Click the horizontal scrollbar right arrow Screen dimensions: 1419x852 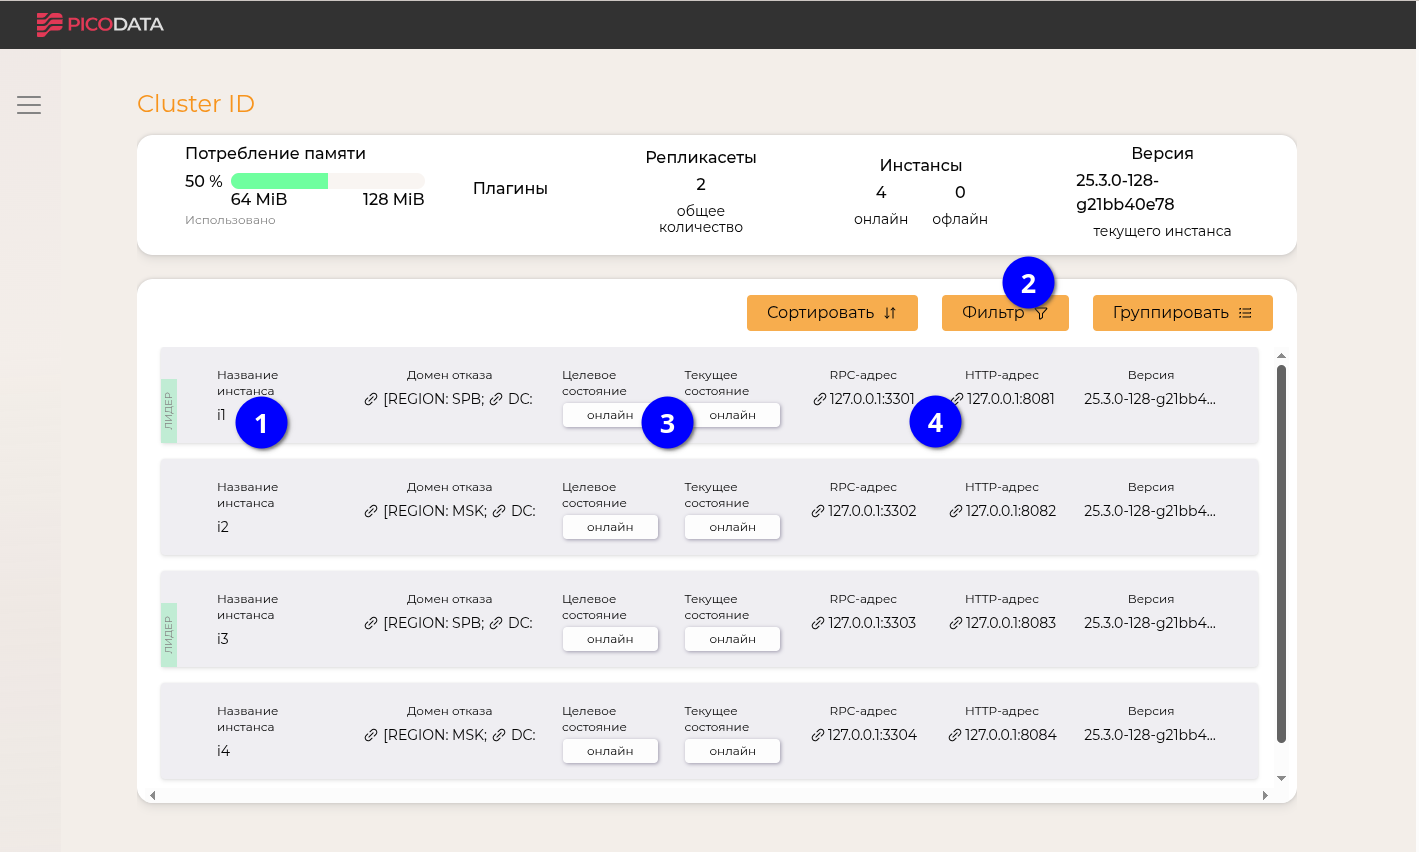point(1265,795)
